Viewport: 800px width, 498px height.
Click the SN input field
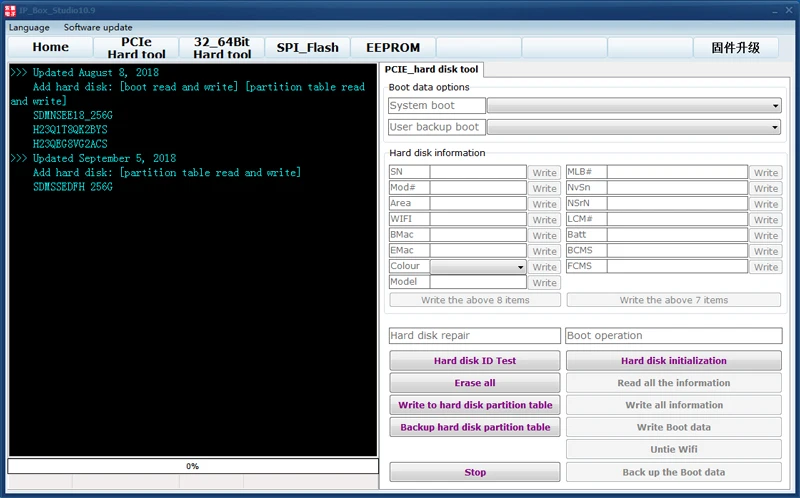[478, 172]
